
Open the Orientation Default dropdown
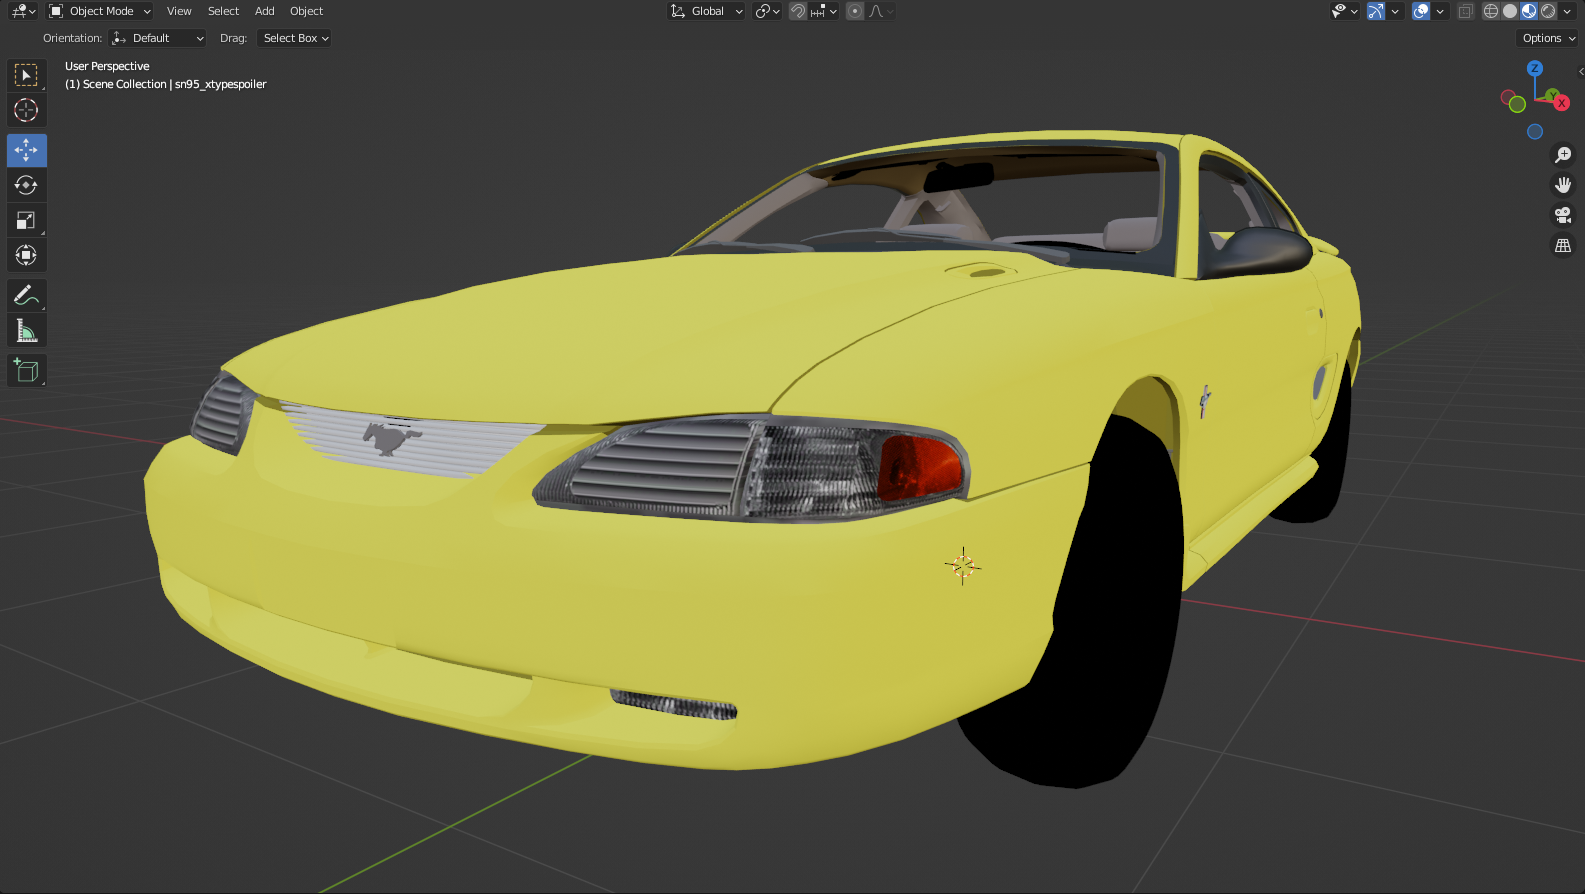(158, 38)
